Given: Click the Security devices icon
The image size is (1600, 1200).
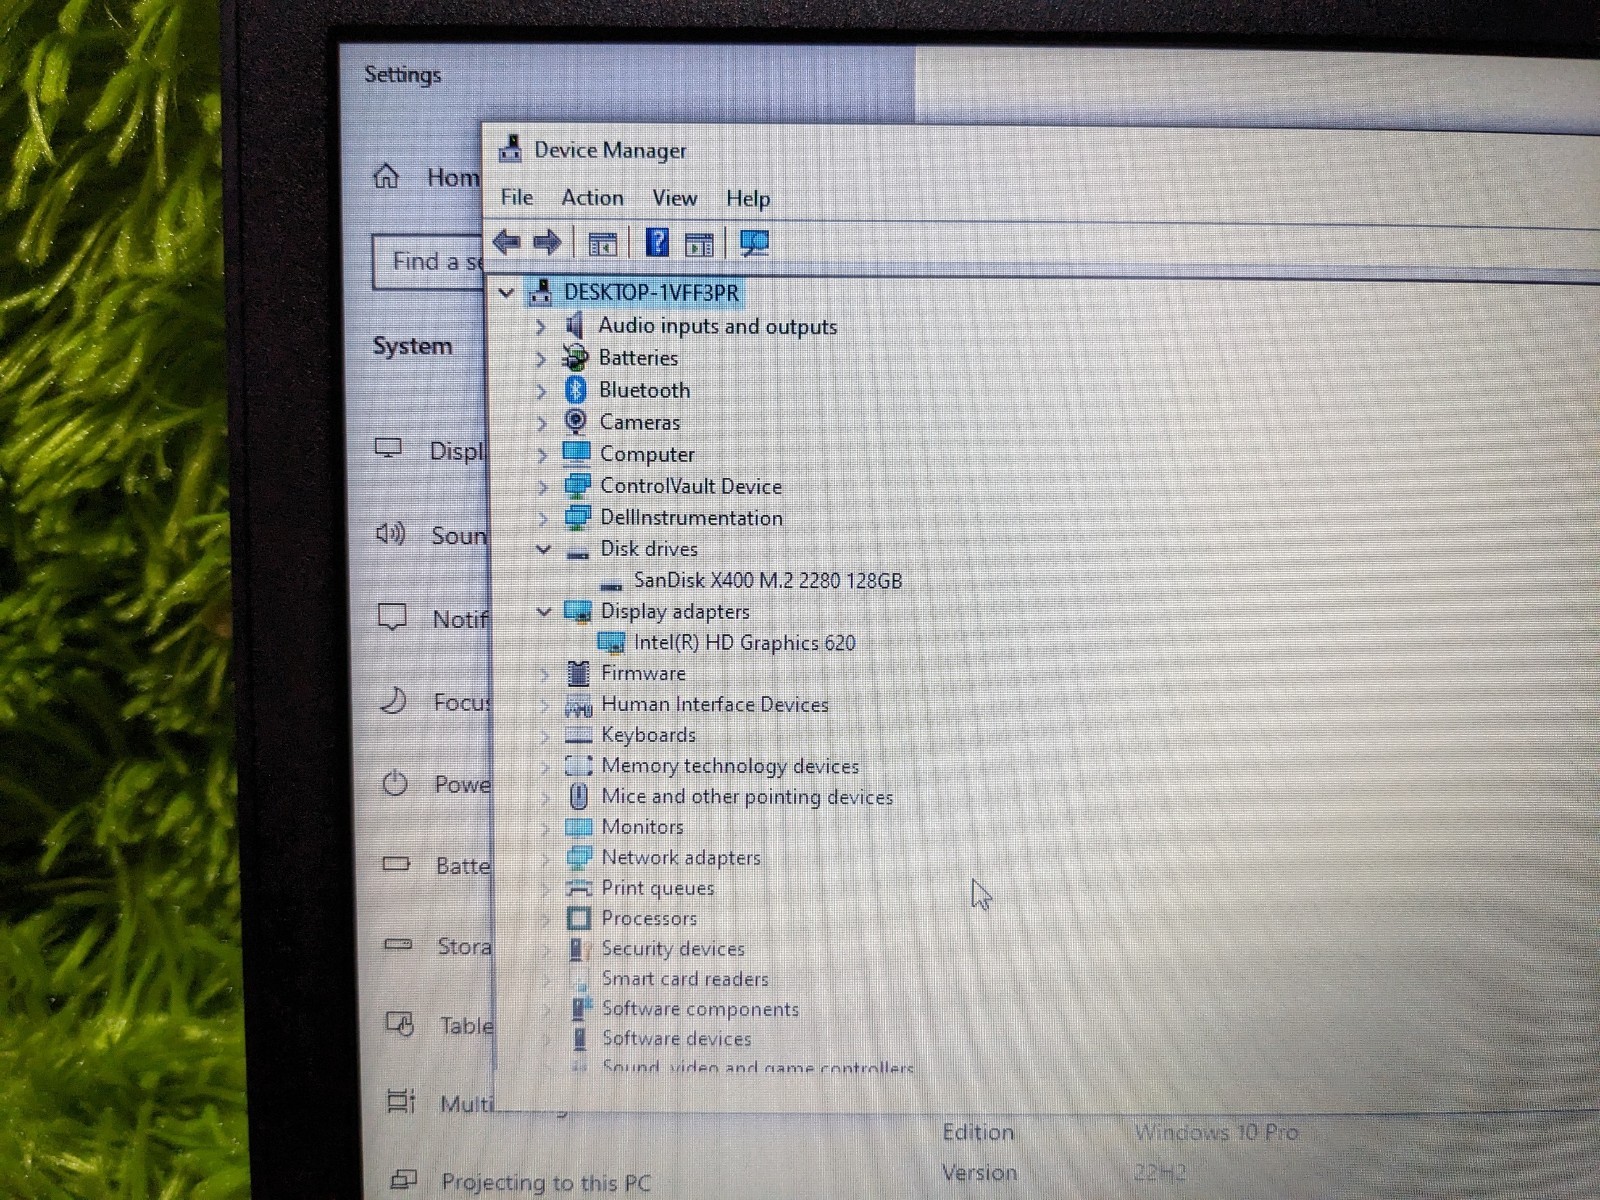Looking at the screenshot, I should pyautogui.click(x=578, y=948).
